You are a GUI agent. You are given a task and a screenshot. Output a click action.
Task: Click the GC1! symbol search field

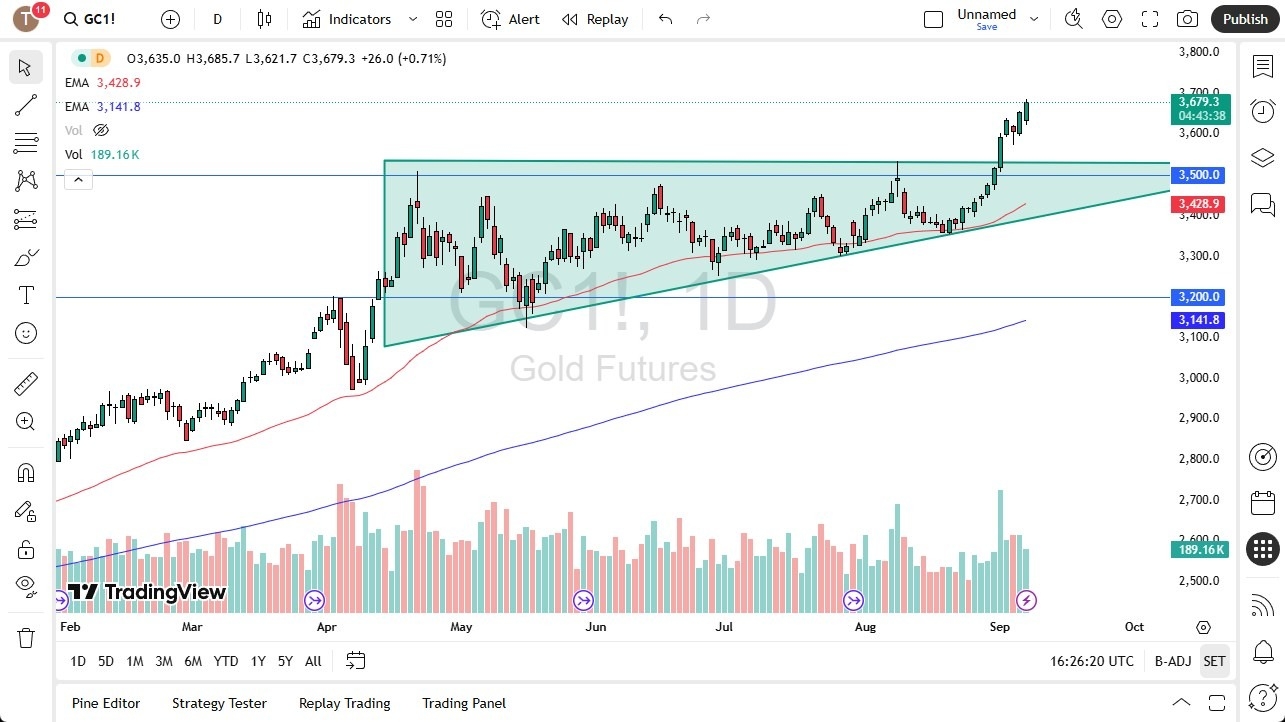point(90,18)
